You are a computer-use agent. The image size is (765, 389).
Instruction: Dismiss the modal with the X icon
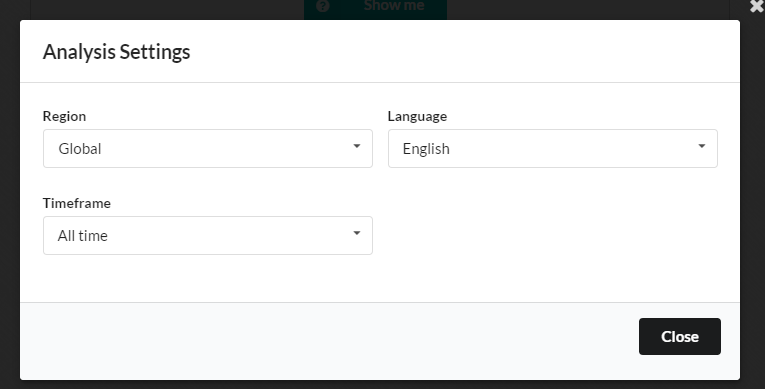click(757, 6)
